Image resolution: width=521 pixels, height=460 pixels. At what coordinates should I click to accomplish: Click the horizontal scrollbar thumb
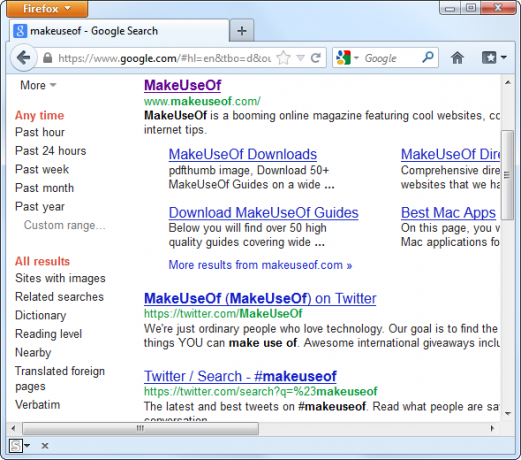point(140,428)
